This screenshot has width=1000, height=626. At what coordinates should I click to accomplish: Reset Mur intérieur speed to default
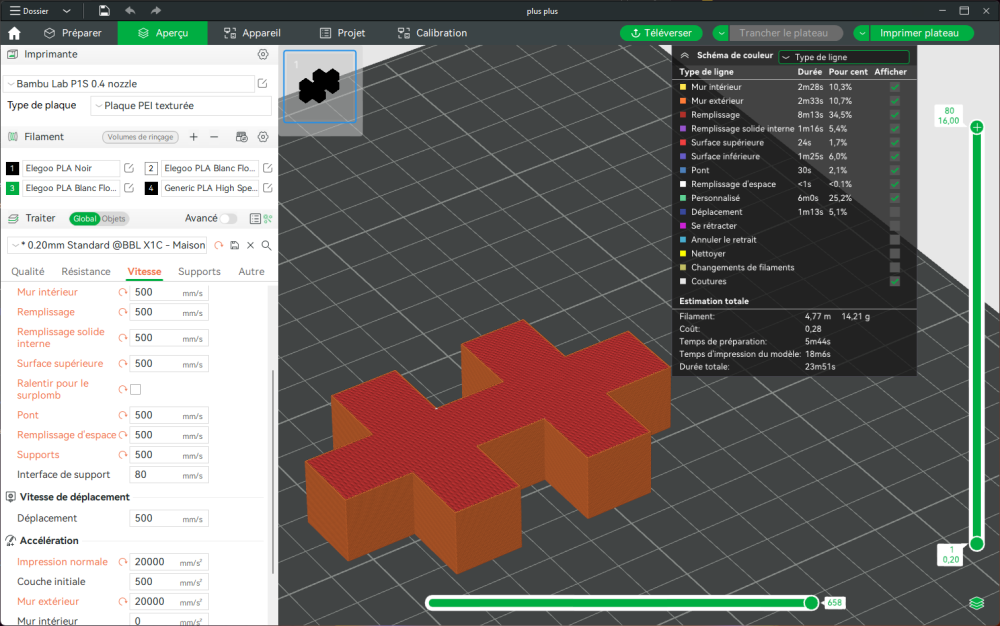point(122,293)
